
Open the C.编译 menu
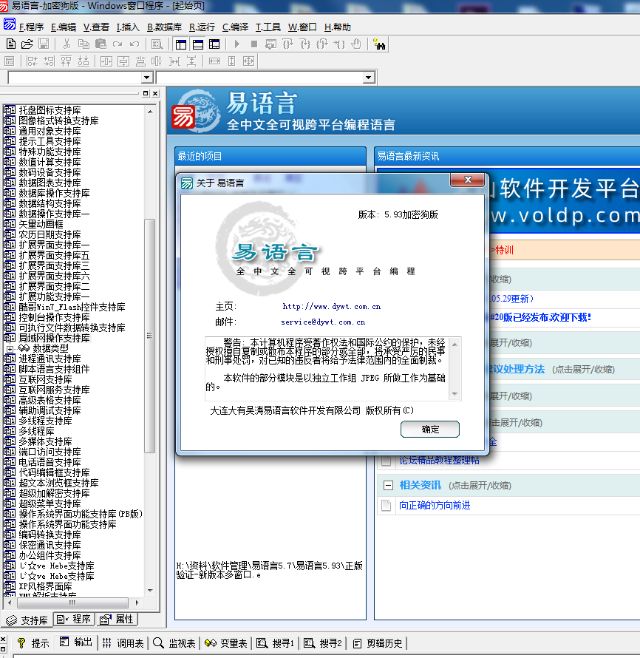pyautogui.click(x=235, y=27)
